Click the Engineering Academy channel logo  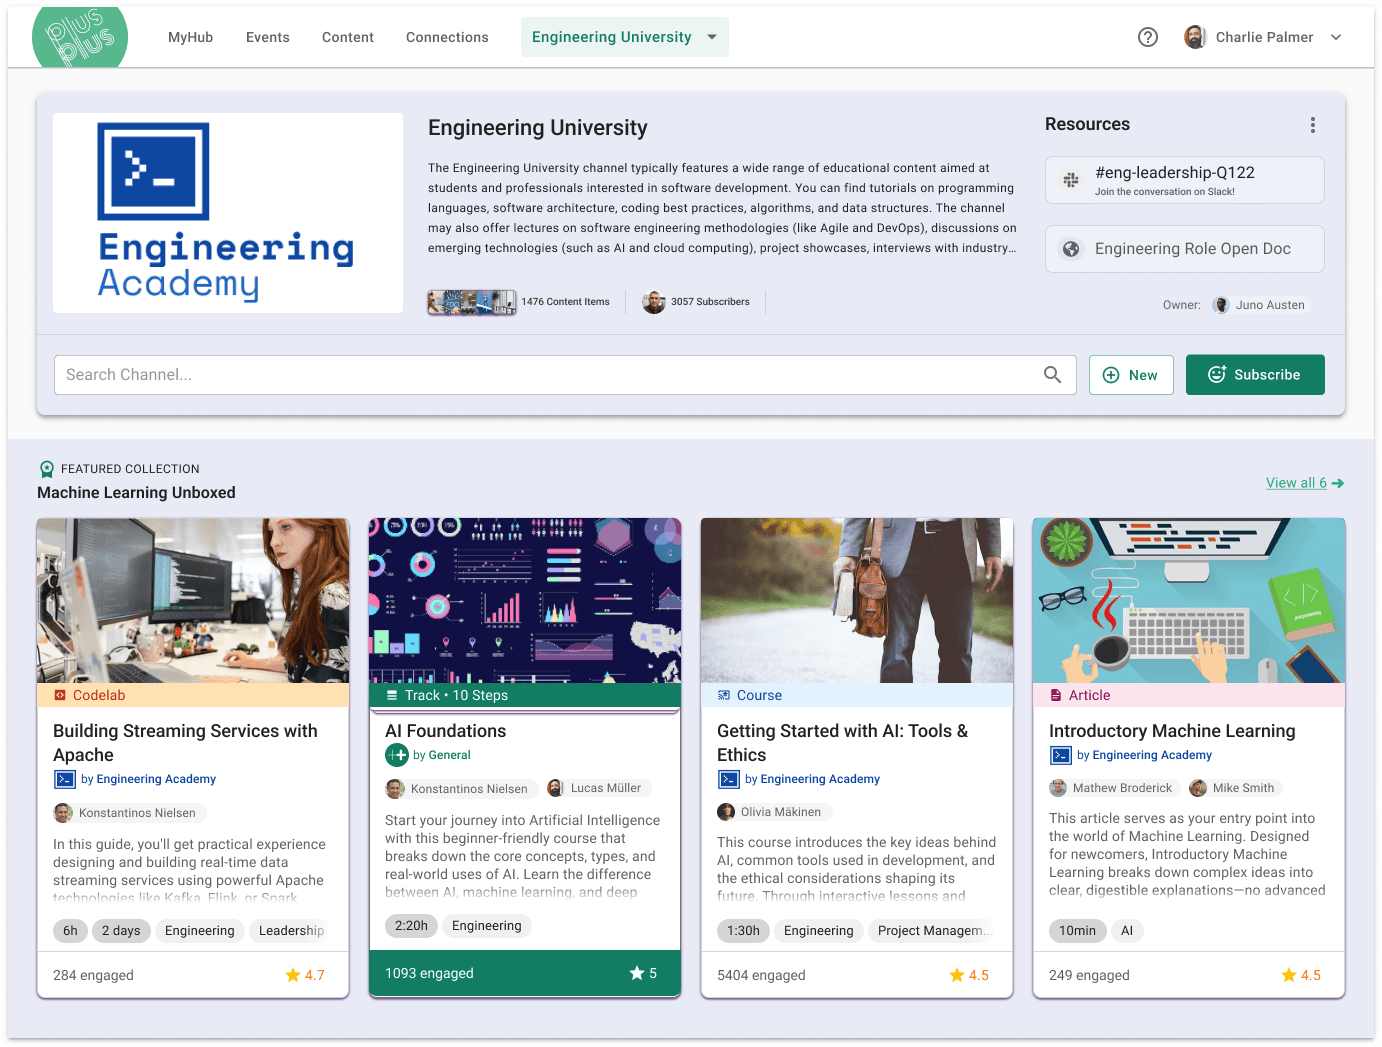pos(228,213)
